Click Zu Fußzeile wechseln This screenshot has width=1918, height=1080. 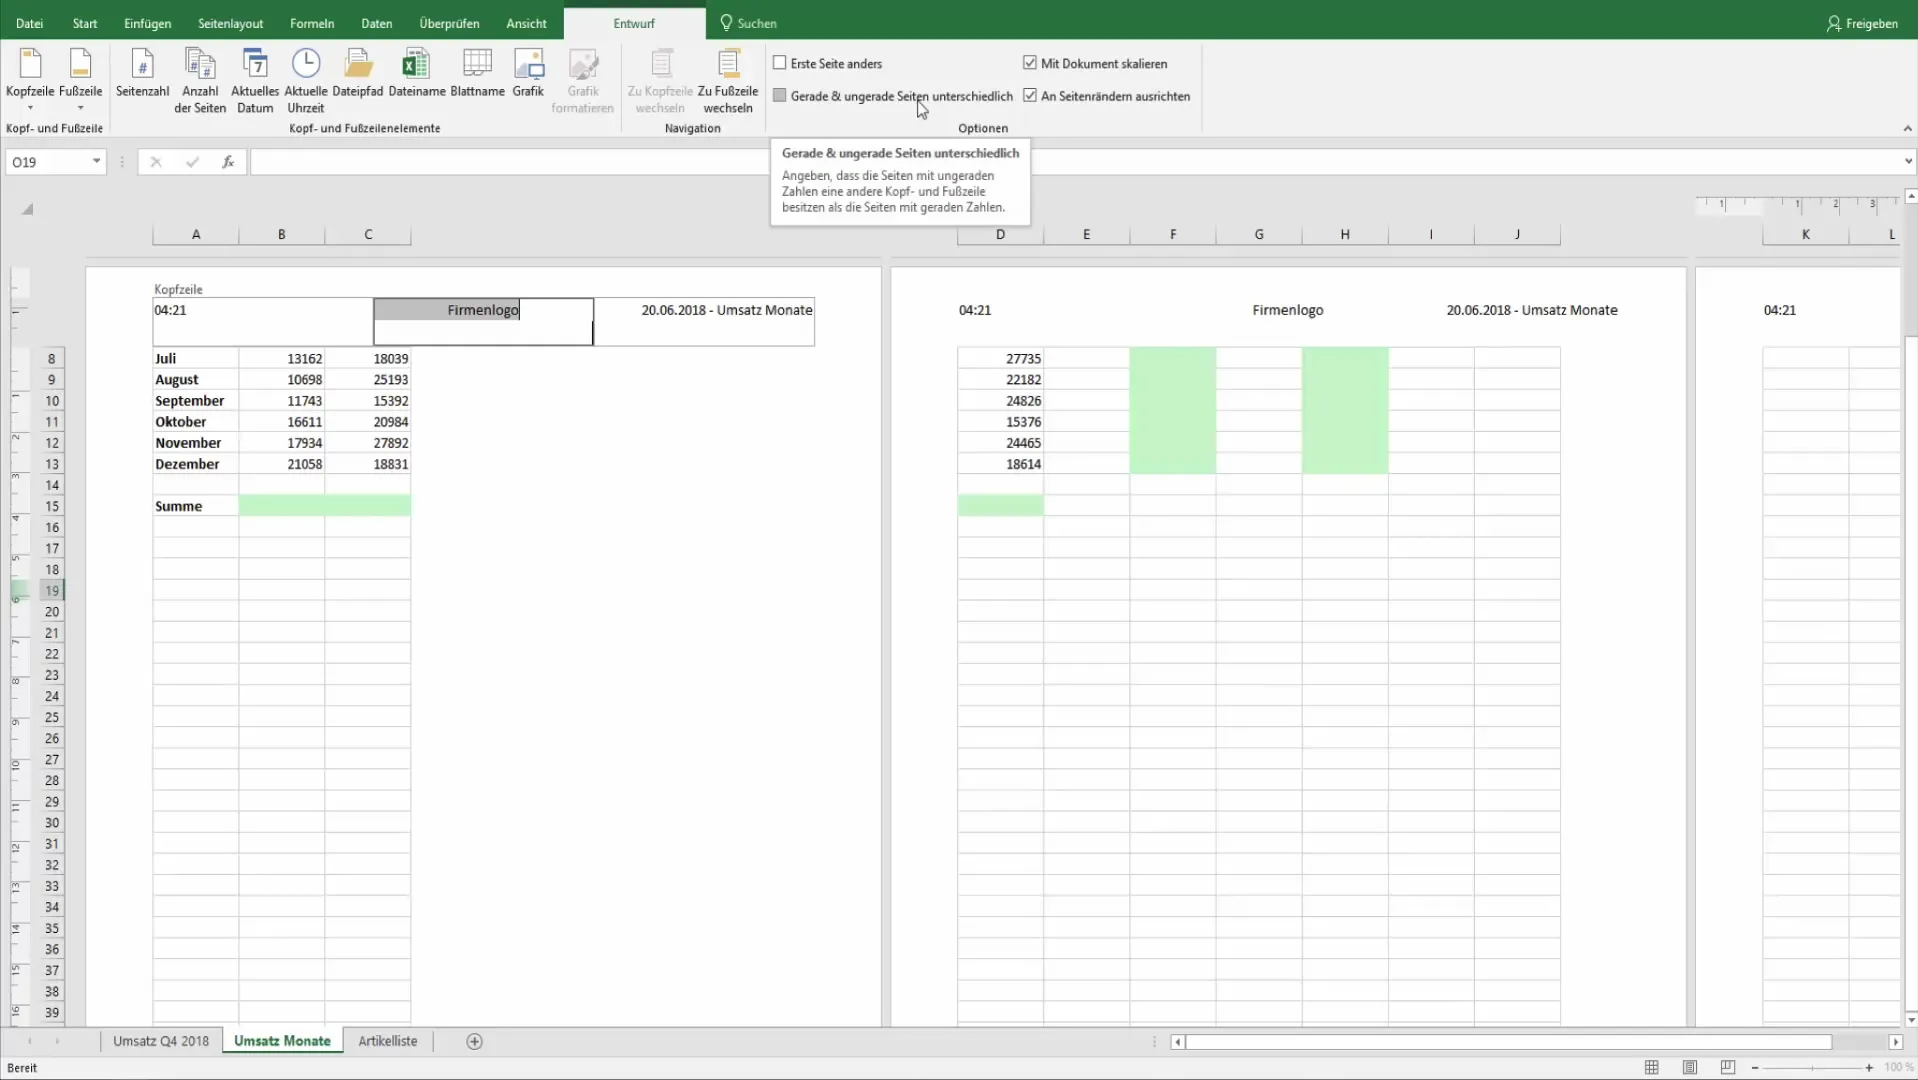pos(728,81)
